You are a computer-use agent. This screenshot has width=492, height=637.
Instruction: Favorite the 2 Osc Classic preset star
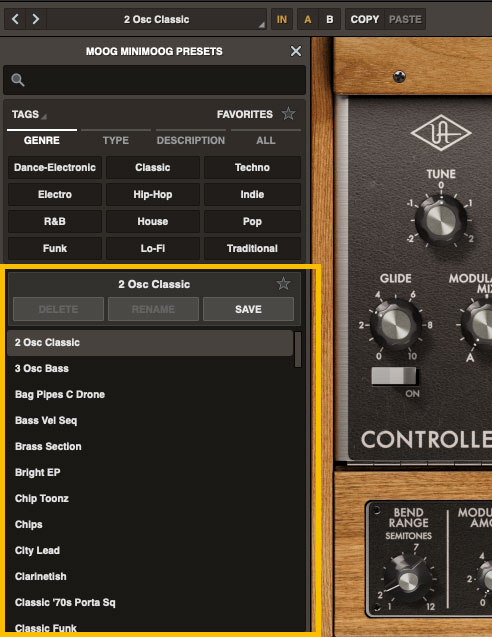pyautogui.click(x=283, y=284)
